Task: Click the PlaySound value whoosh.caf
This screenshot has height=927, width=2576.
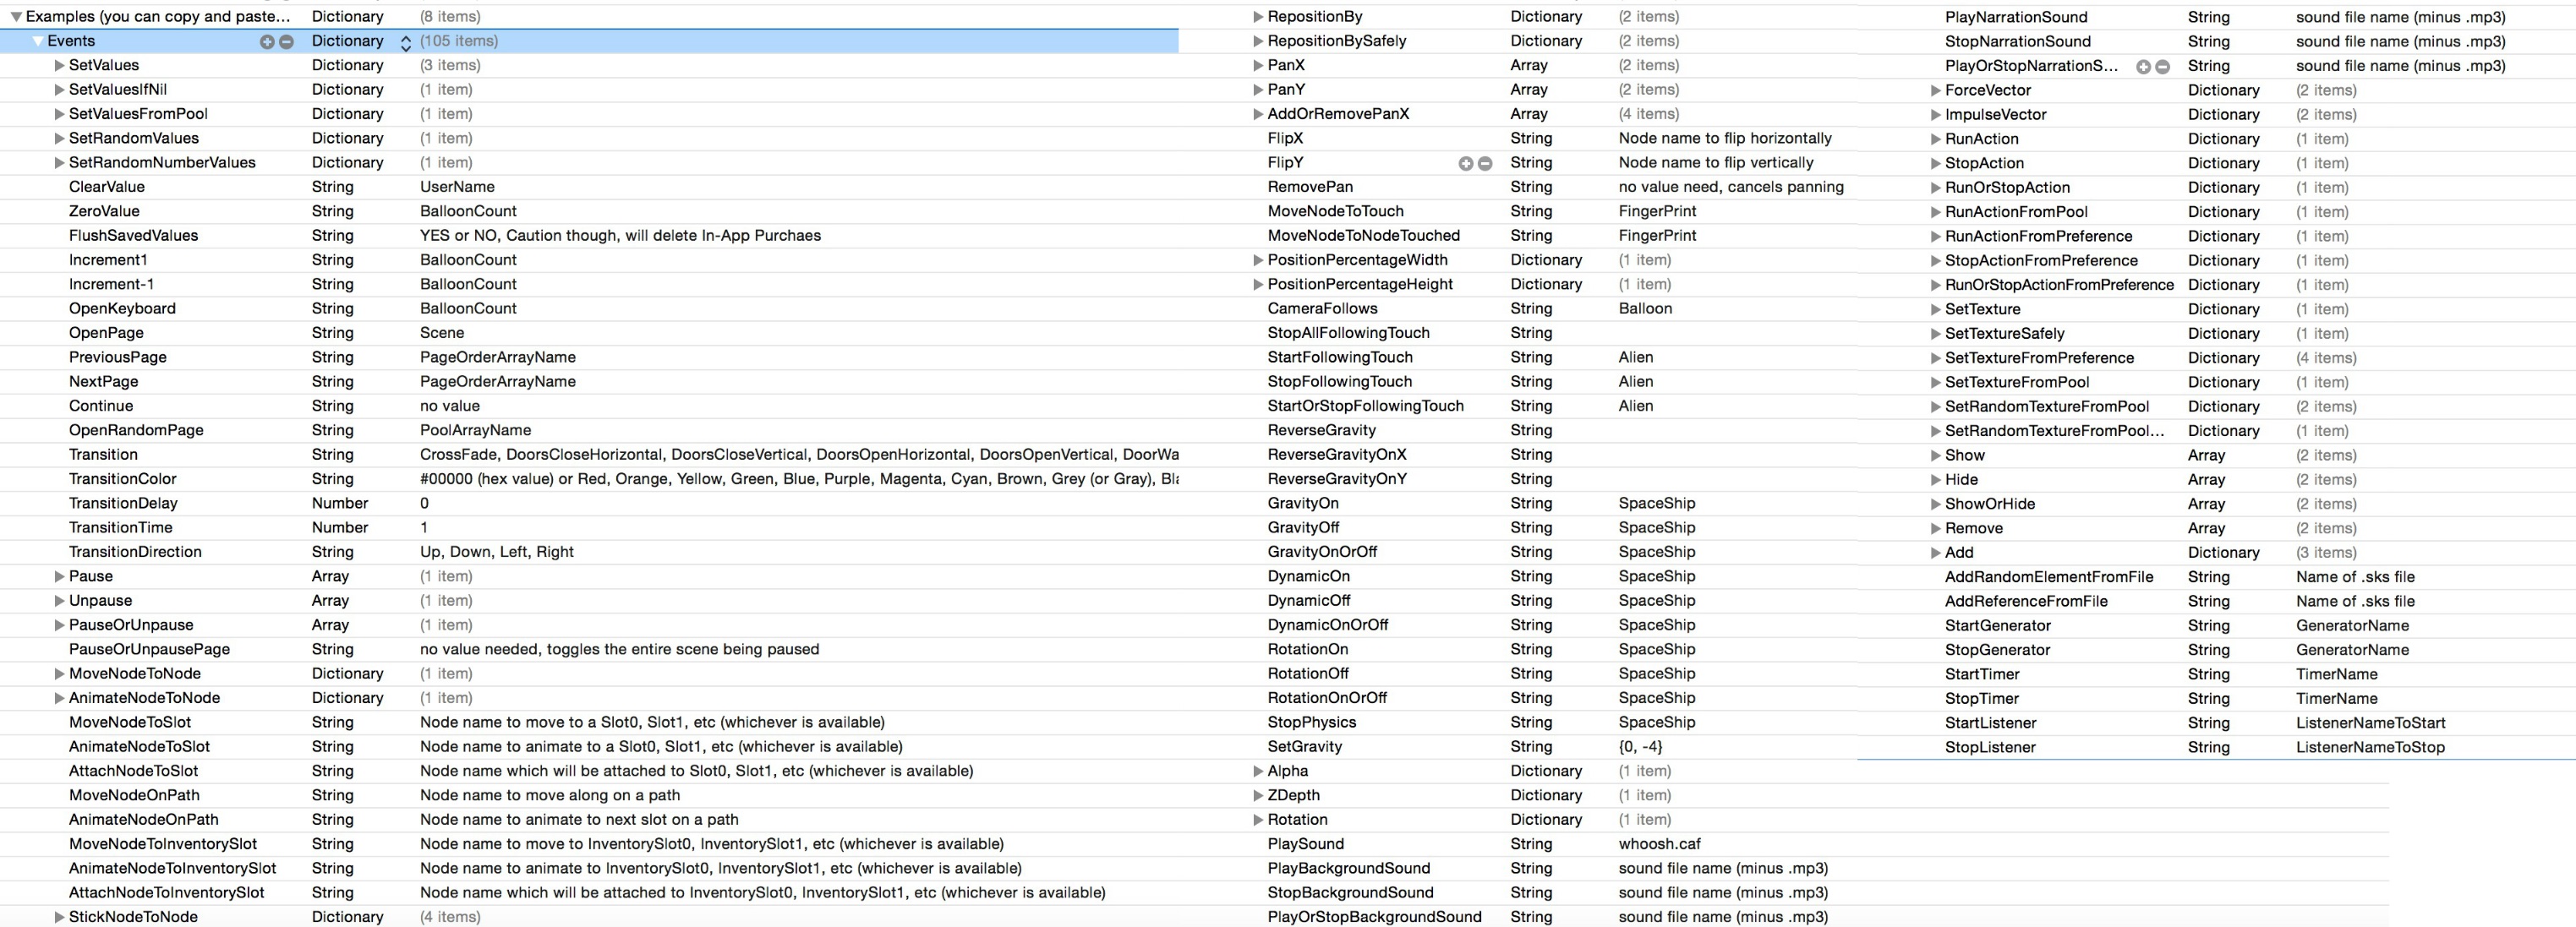Action: pyautogui.click(x=1659, y=844)
